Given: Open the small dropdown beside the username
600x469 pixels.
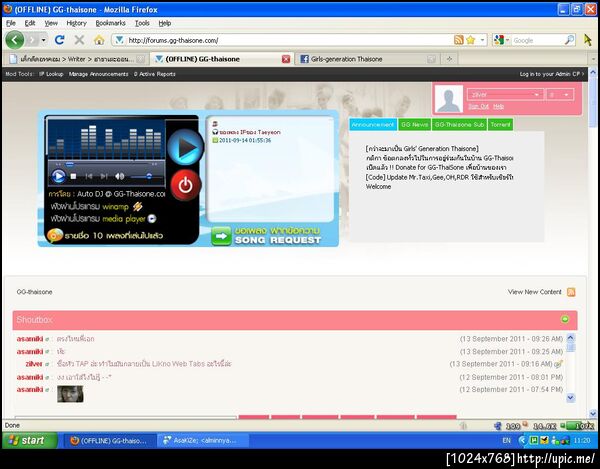Looking at the screenshot, I should [x=559, y=94].
